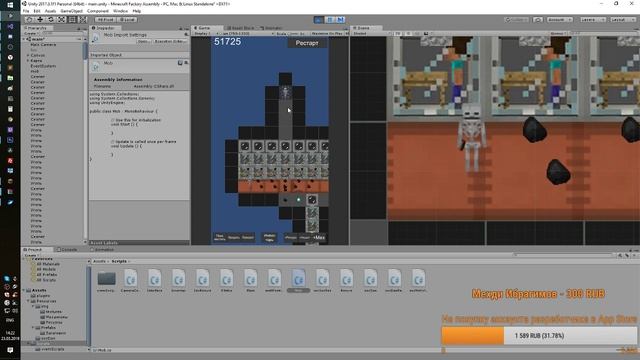Click the Рестарт button in Game view
Viewport: 640px width, 360px height.
[x=307, y=43]
